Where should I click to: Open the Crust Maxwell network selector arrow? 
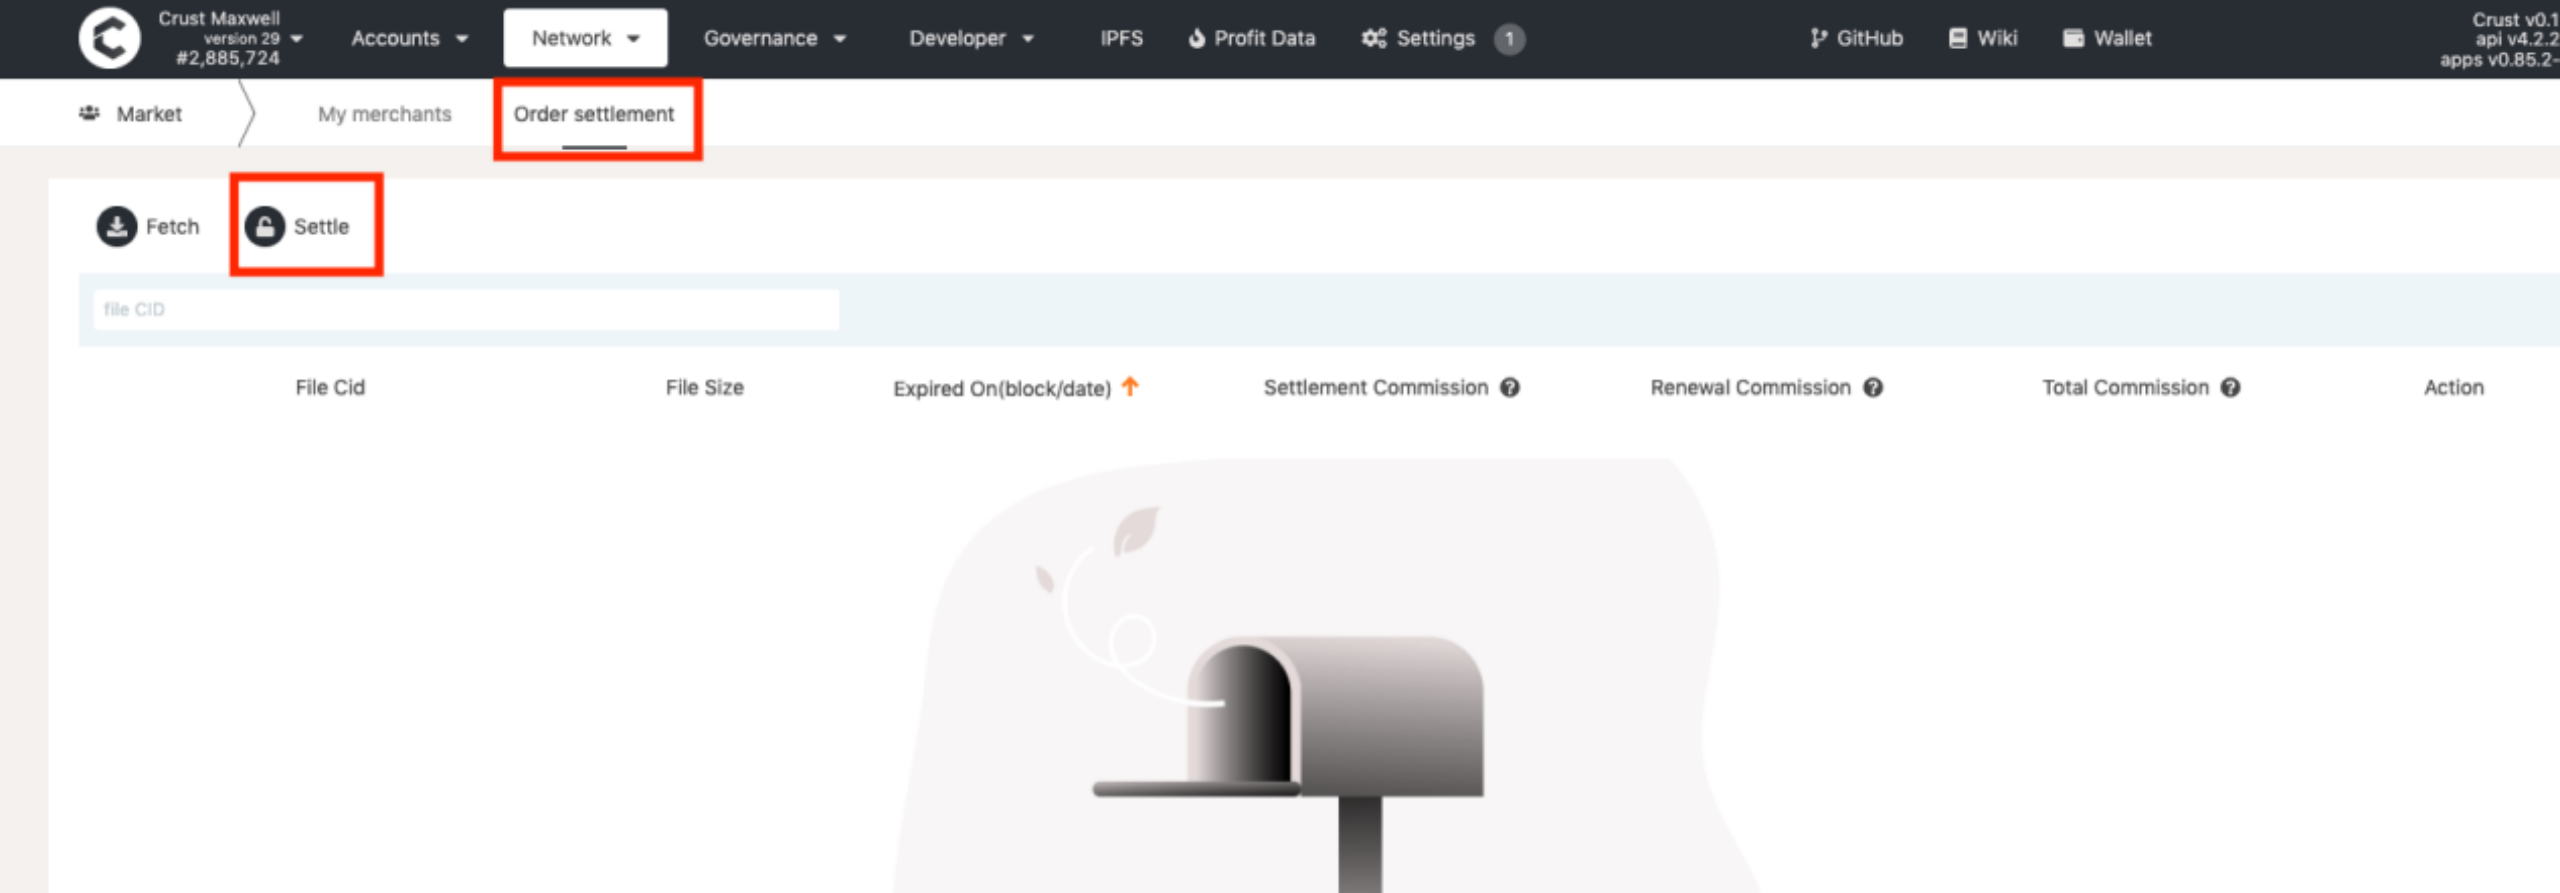[296, 38]
